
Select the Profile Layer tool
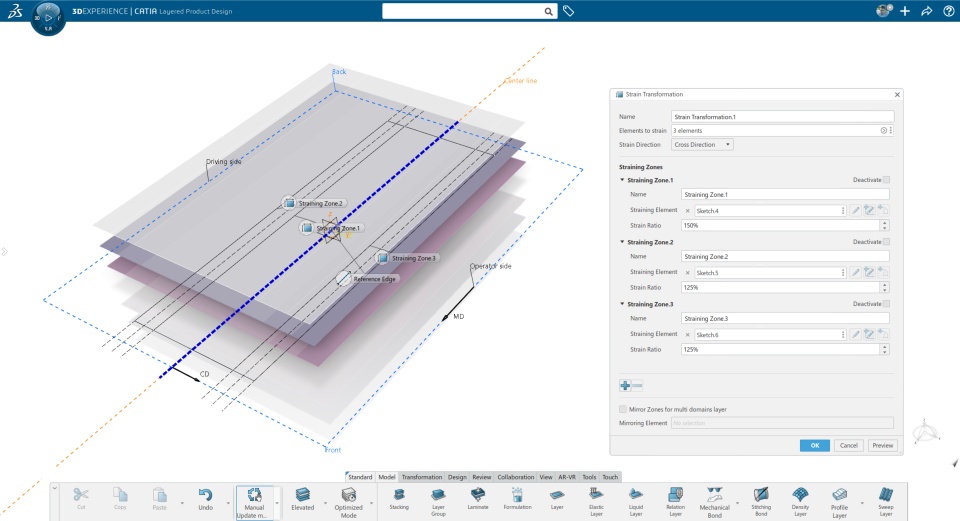839,503
